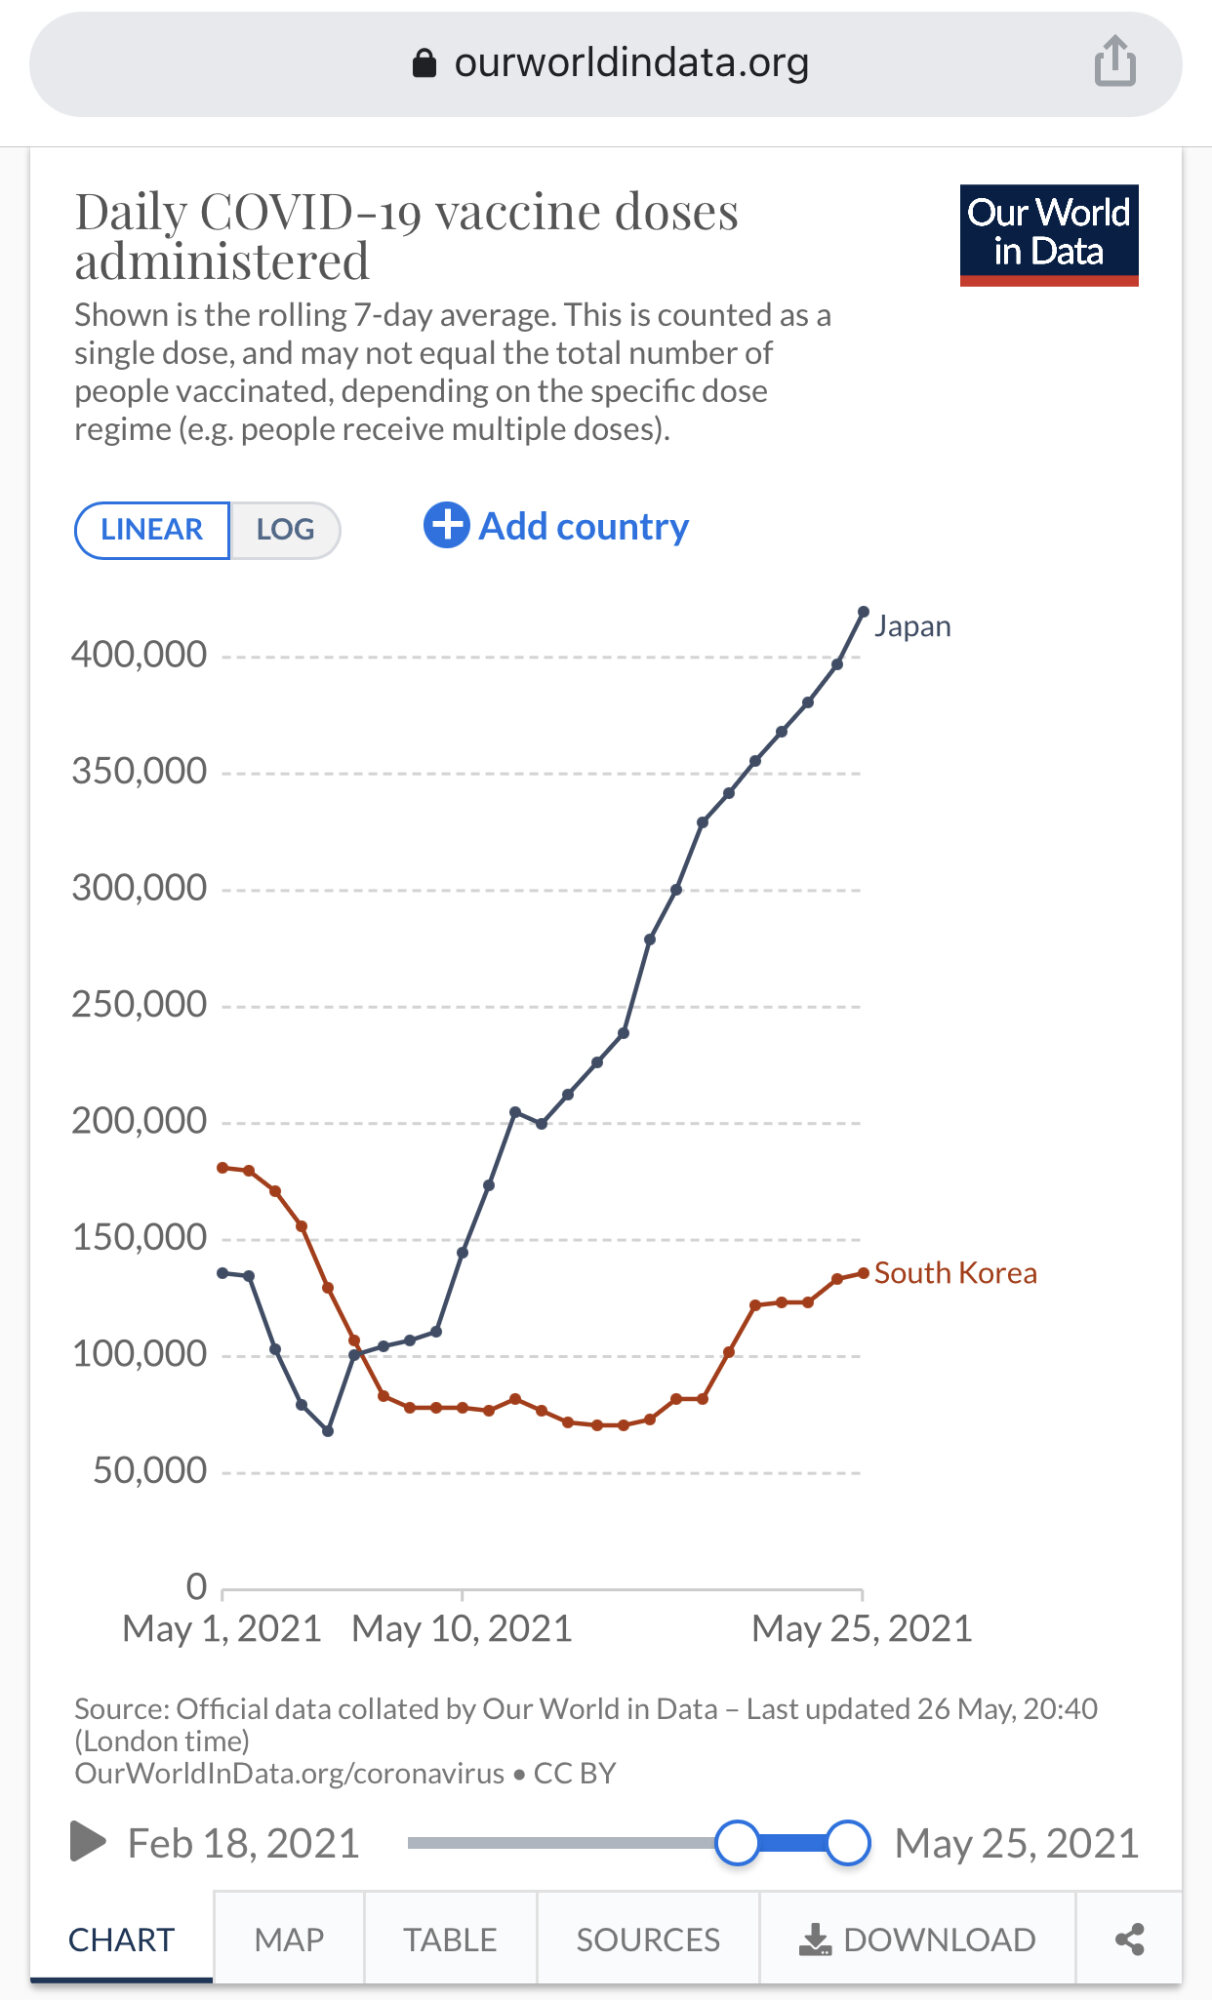The image size is (1212, 2000).
Task: Switch to the SOURCES tab
Action: click(x=648, y=1939)
